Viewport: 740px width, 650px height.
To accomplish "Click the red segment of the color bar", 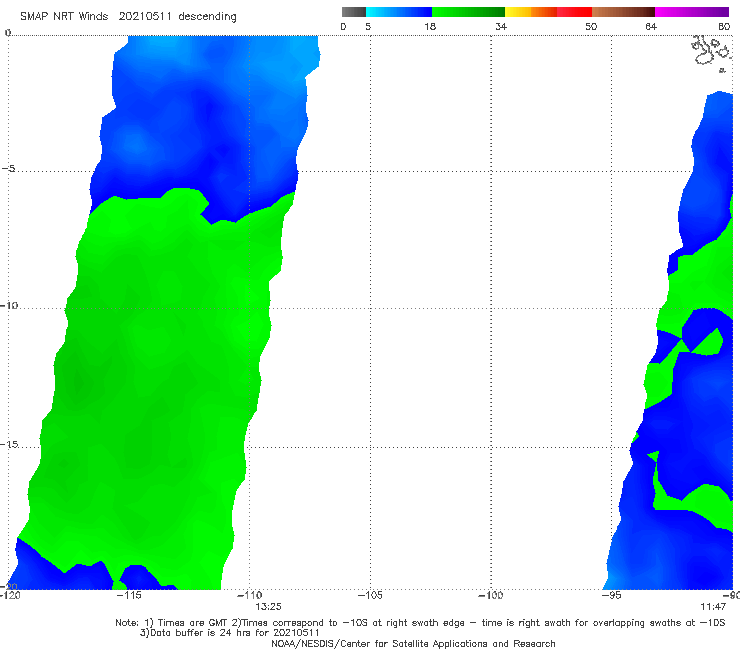I will click(x=574, y=12).
